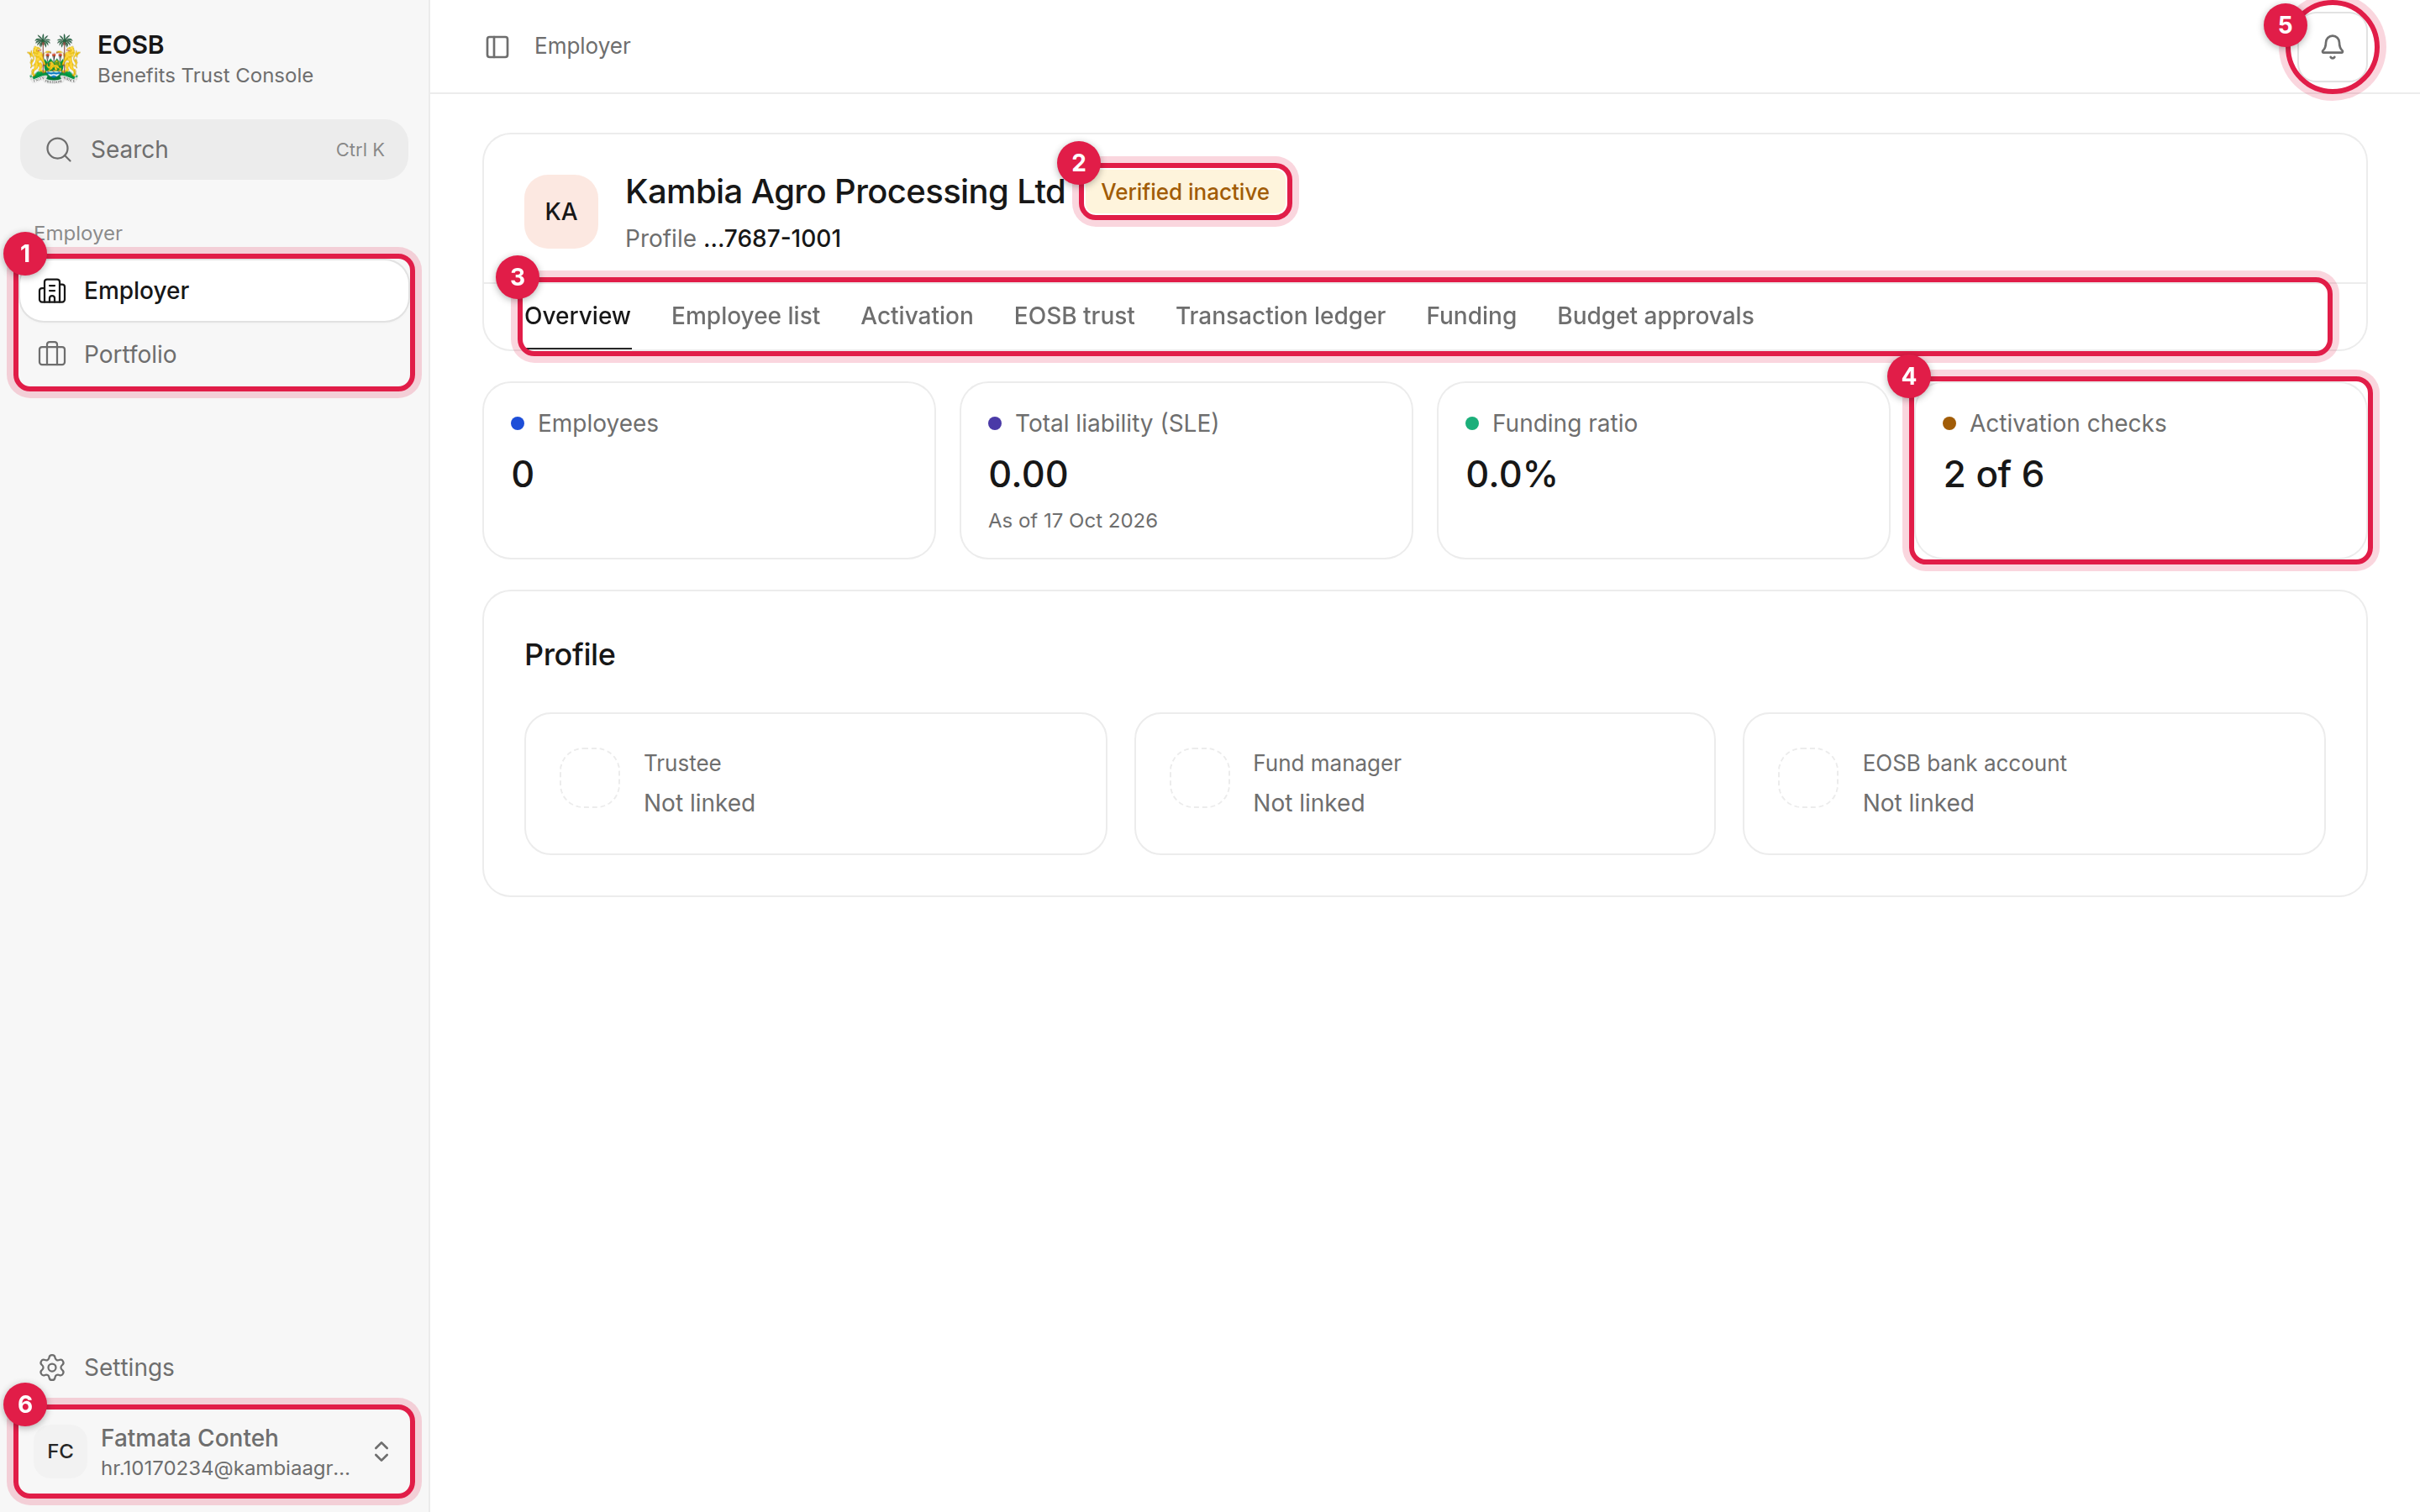Click the Settings gear icon
2420x1512 pixels.
pyautogui.click(x=52, y=1367)
